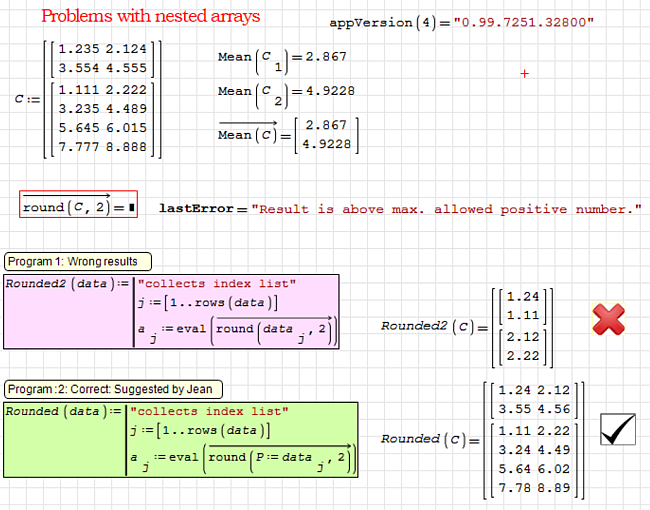This screenshot has height=510, width=650.
Task: Click the green Rounded(data) program block
Action: click(x=181, y=439)
